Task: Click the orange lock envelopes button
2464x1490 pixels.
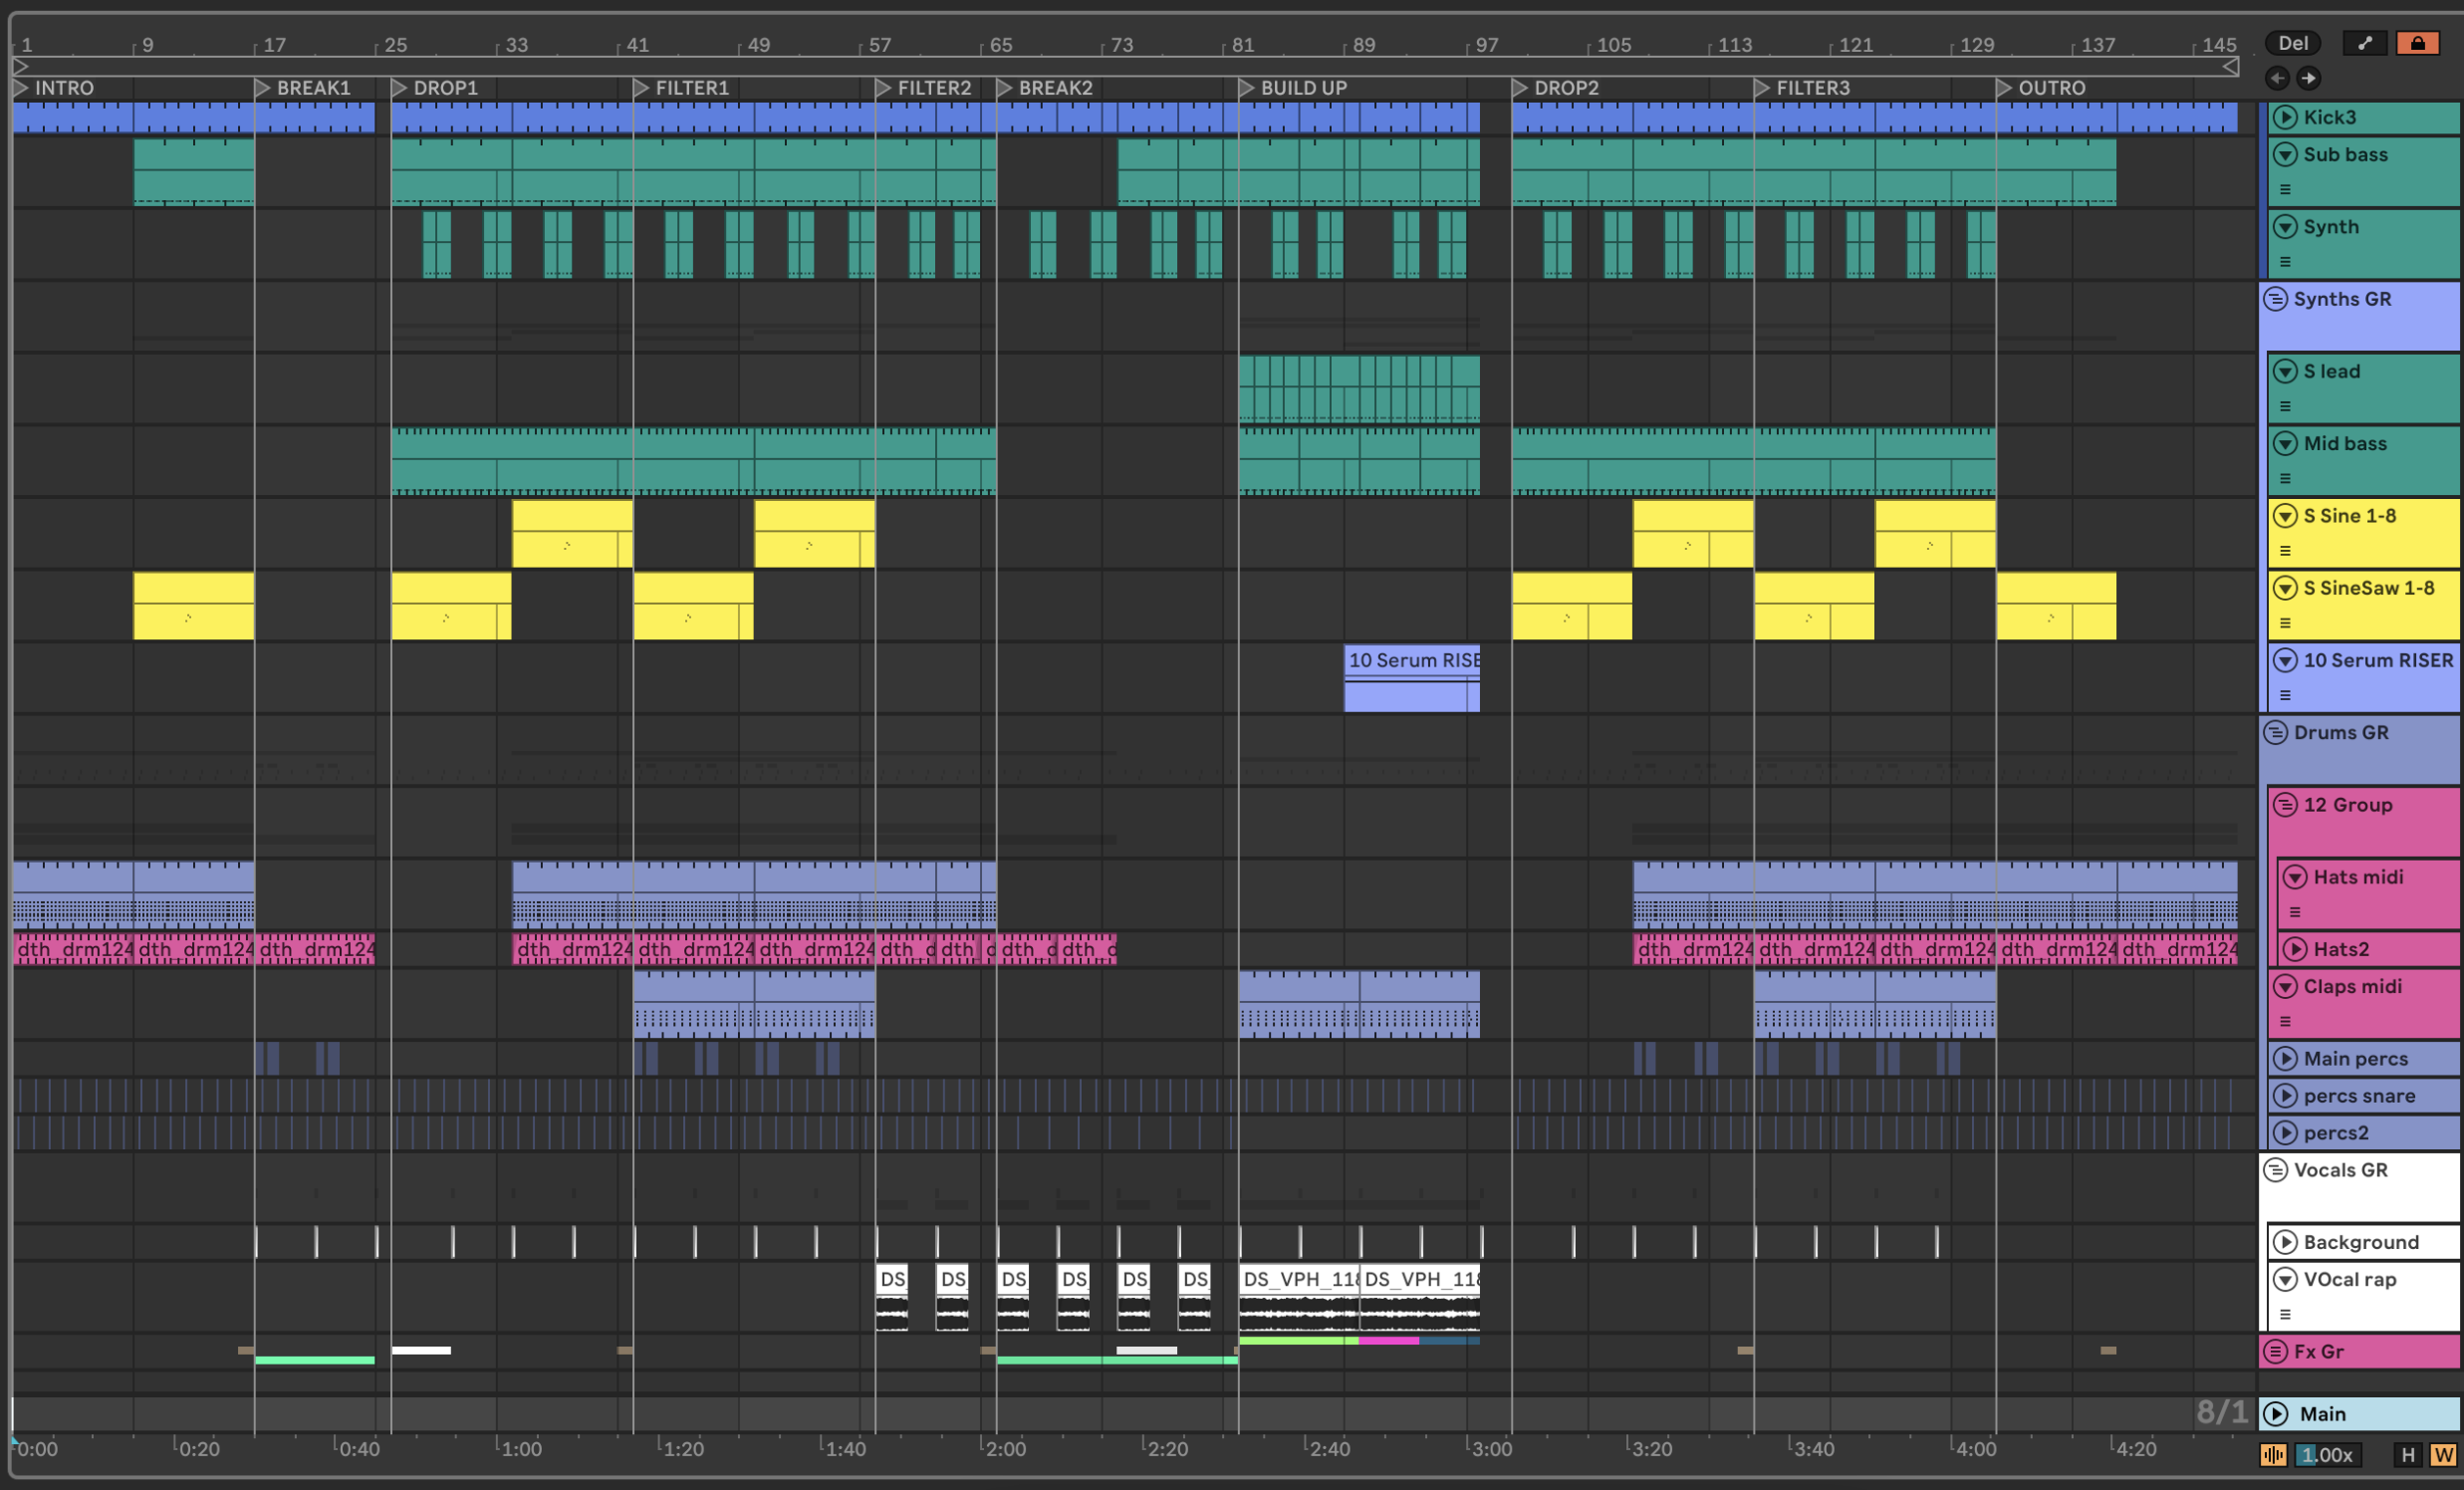Action: [x=2417, y=43]
